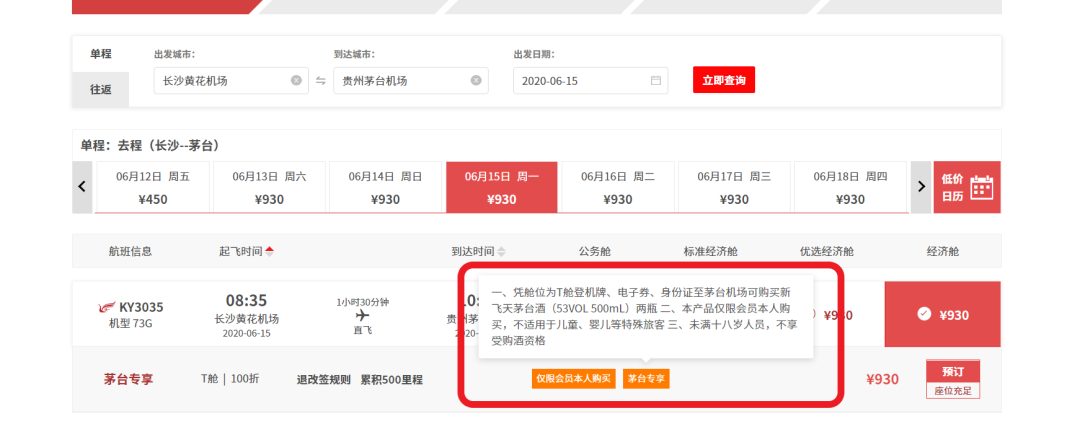Open the calendar icon in date field
Image resolution: width=1080 pixels, height=437 pixels.
tap(656, 81)
